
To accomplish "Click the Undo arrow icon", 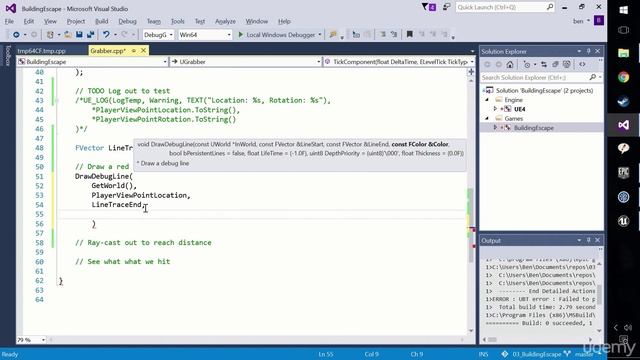I will [106, 35].
